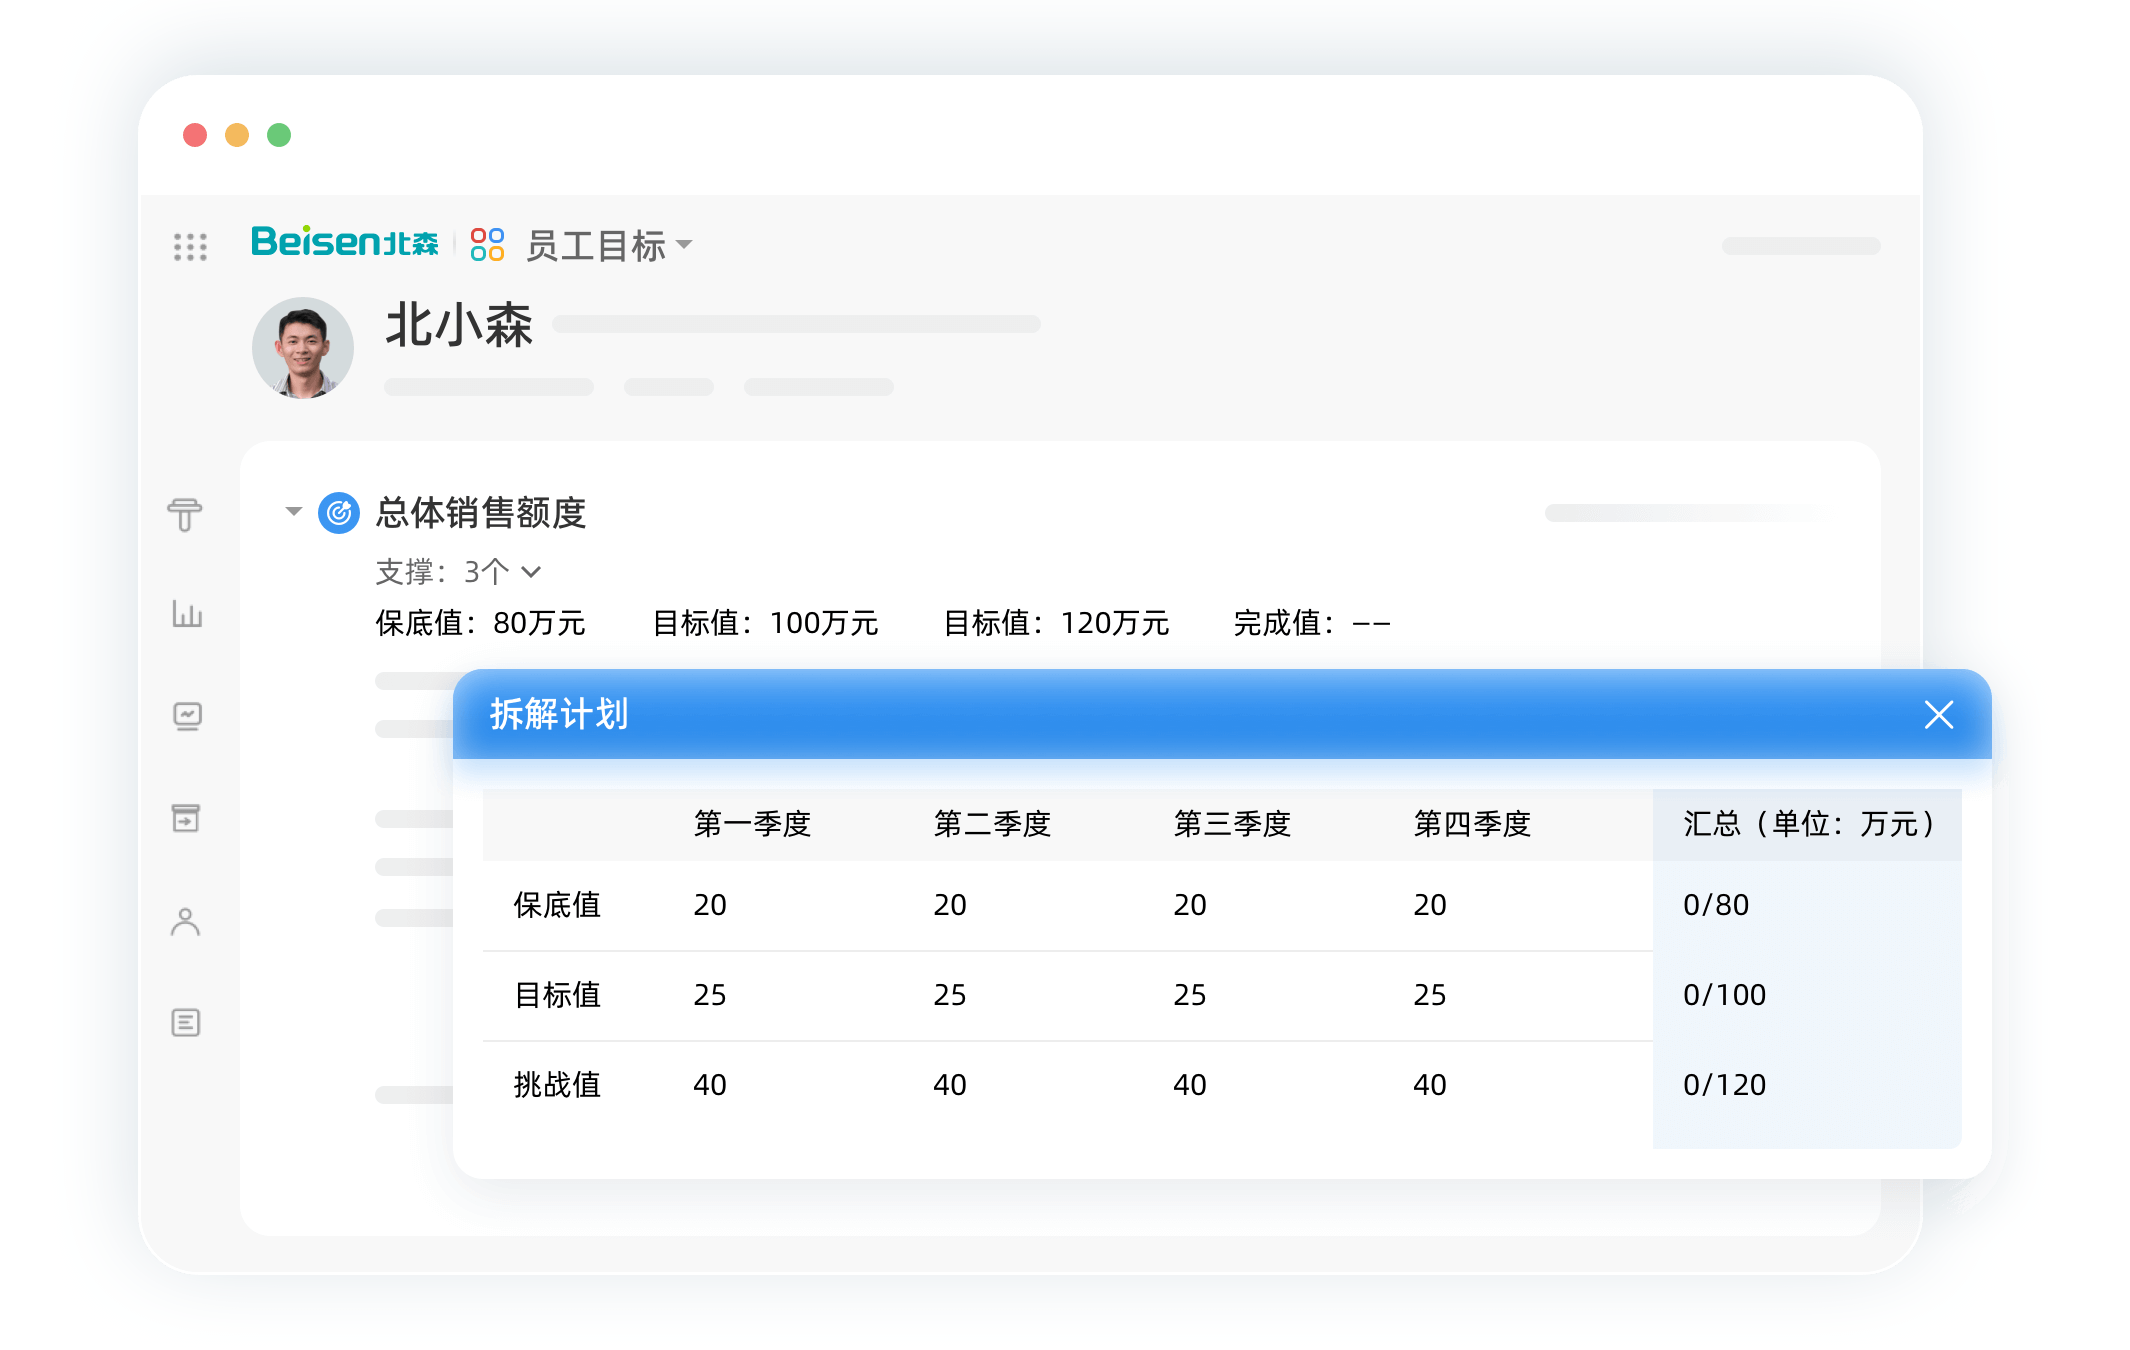Screen dimensions: 2130x1350
Task: Close the 拆解计划 dialog
Action: click(1938, 715)
